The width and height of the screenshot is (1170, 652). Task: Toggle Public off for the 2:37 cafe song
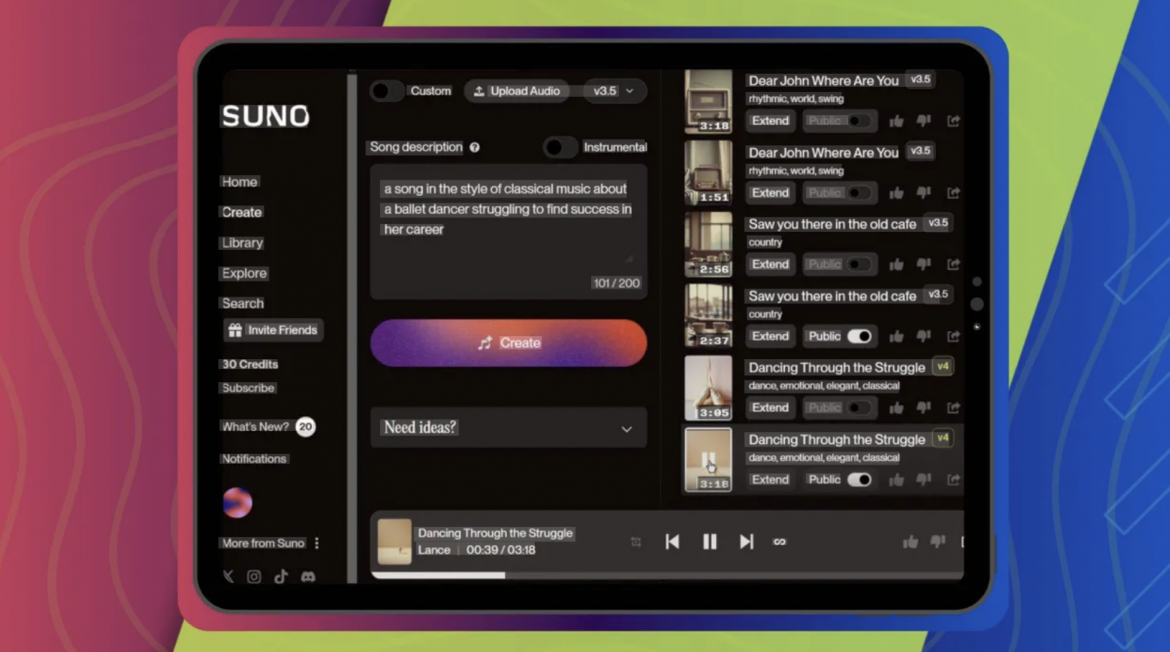858,336
